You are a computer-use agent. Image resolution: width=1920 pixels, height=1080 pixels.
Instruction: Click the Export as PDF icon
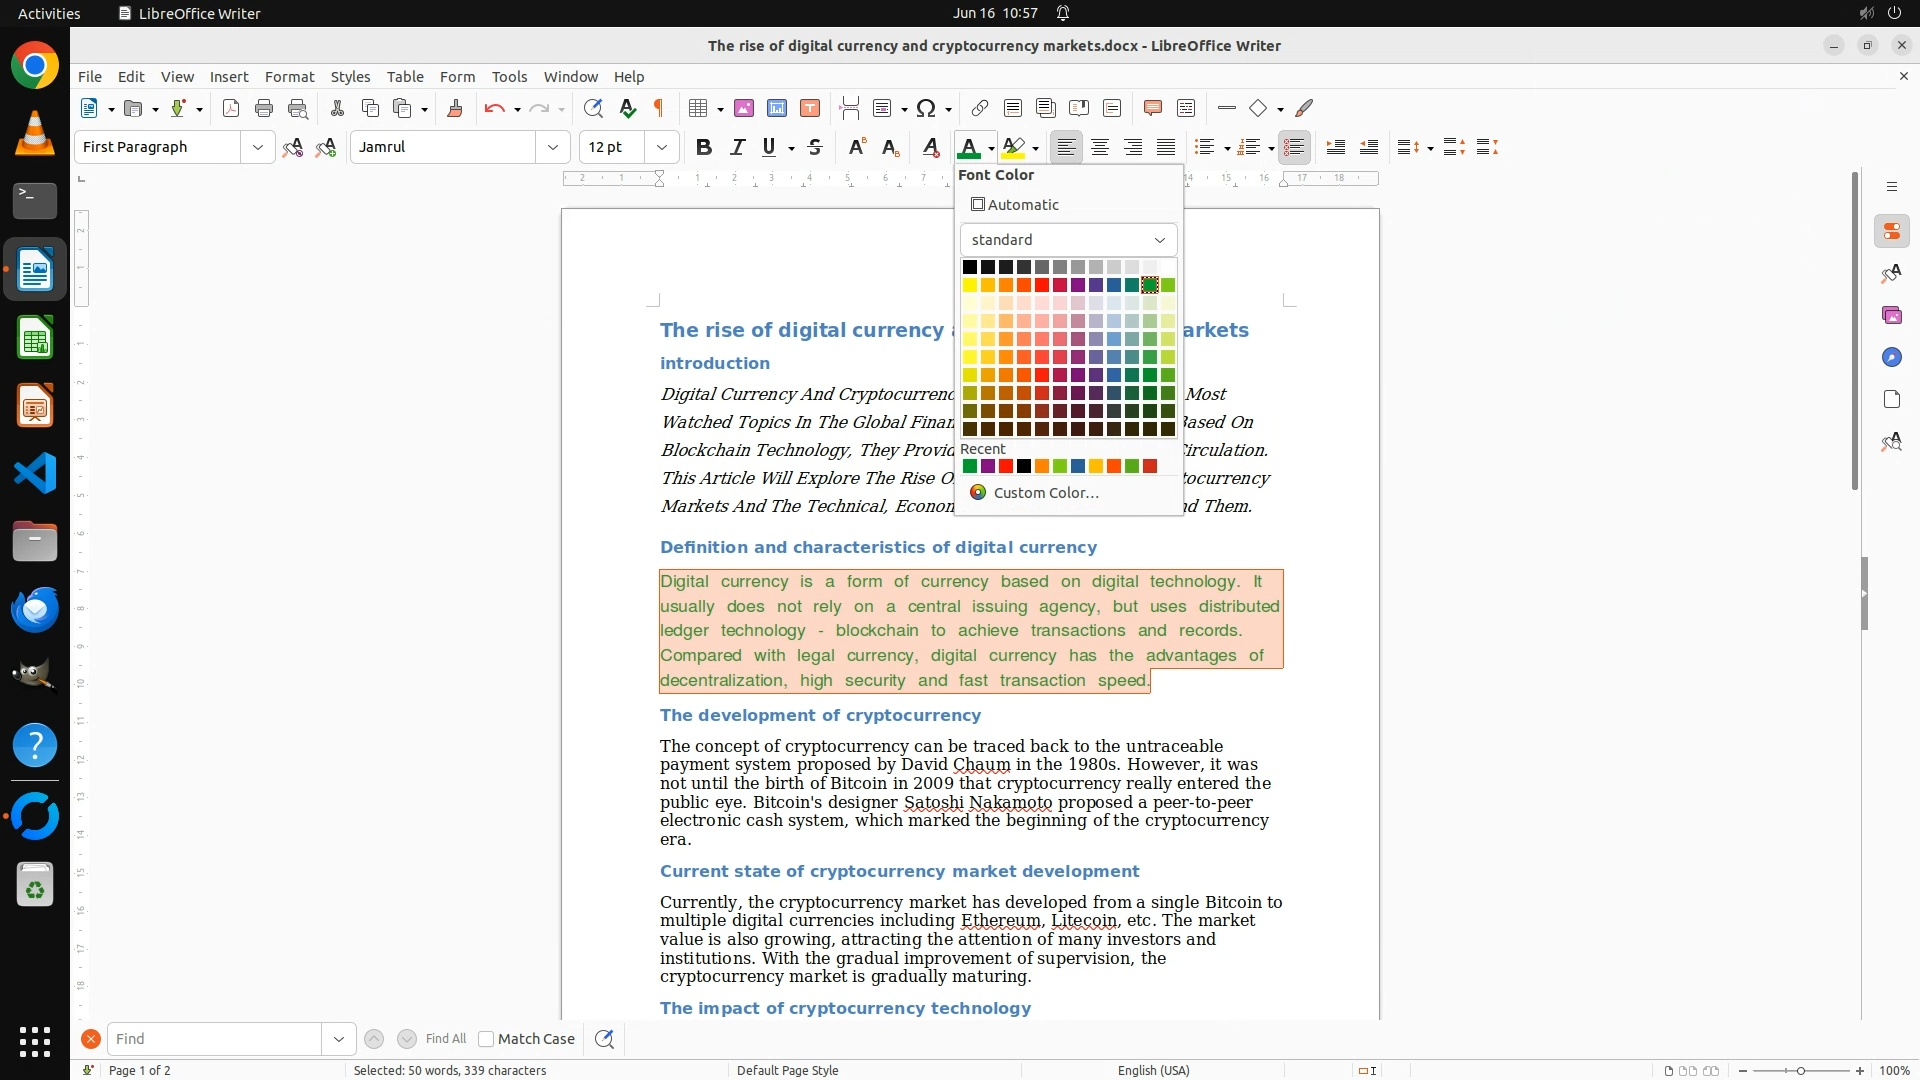click(231, 108)
